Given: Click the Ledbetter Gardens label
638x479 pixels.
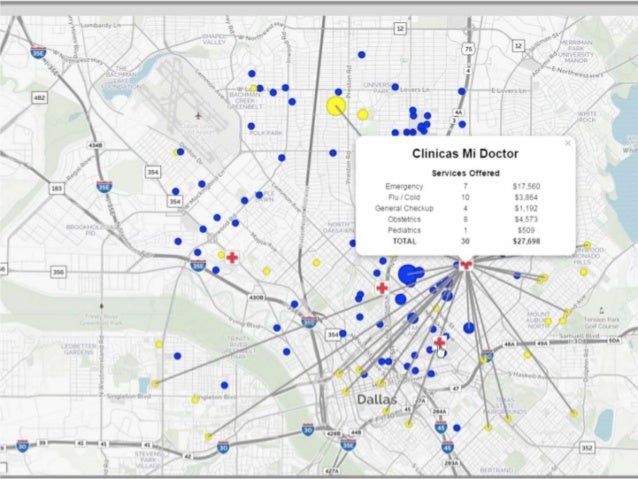Looking at the screenshot, I should pyautogui.click(x=79, y=349).
